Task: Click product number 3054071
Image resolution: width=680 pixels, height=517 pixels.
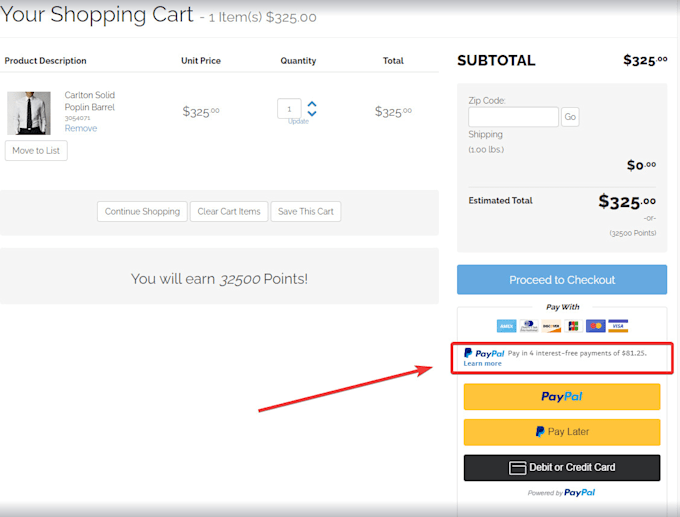Action: (77, 118)
